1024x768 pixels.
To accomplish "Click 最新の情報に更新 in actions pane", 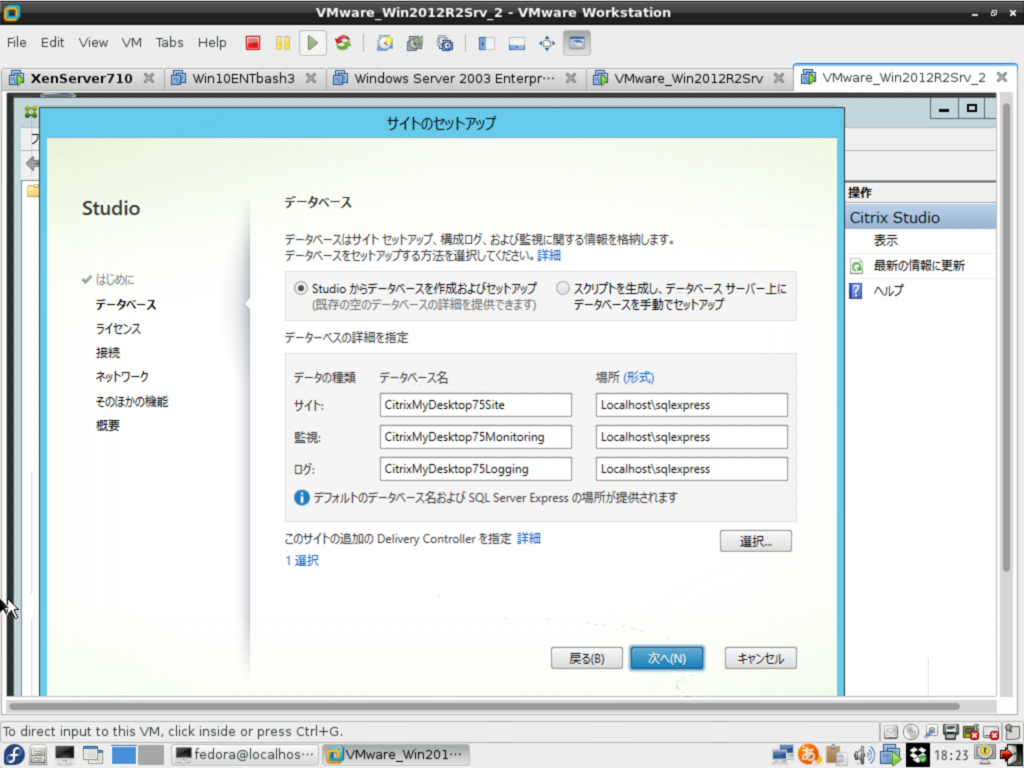I will click(919, 266).
